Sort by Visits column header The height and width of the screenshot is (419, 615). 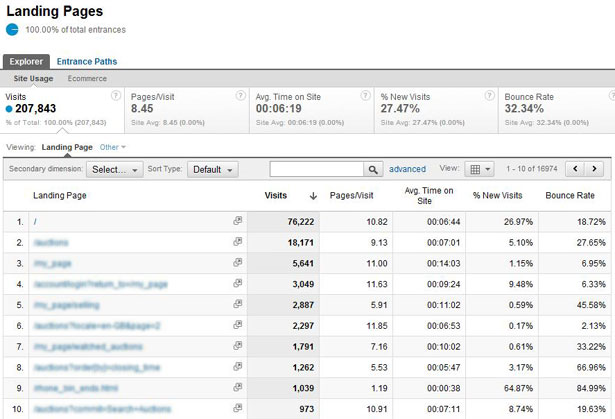(x=275, y=195)
